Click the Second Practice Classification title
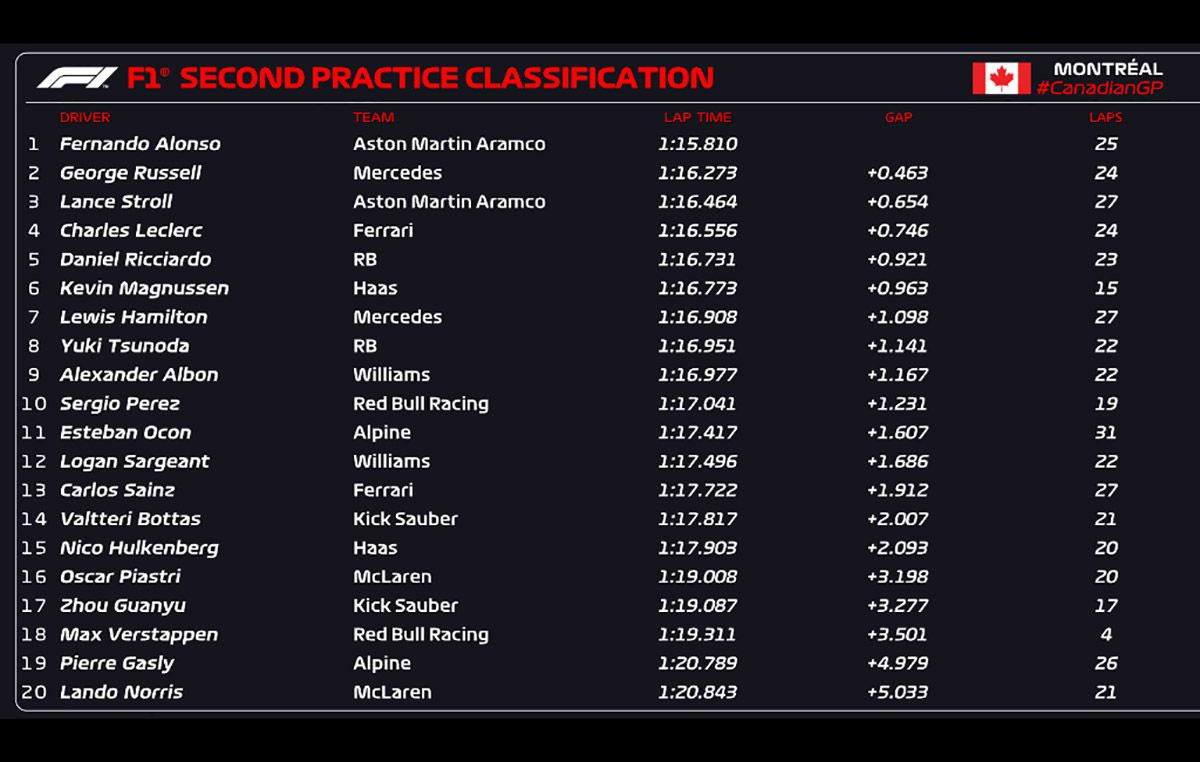This screenshot has width=1200, height=762. pyautogui.click(x=446, y=78)
